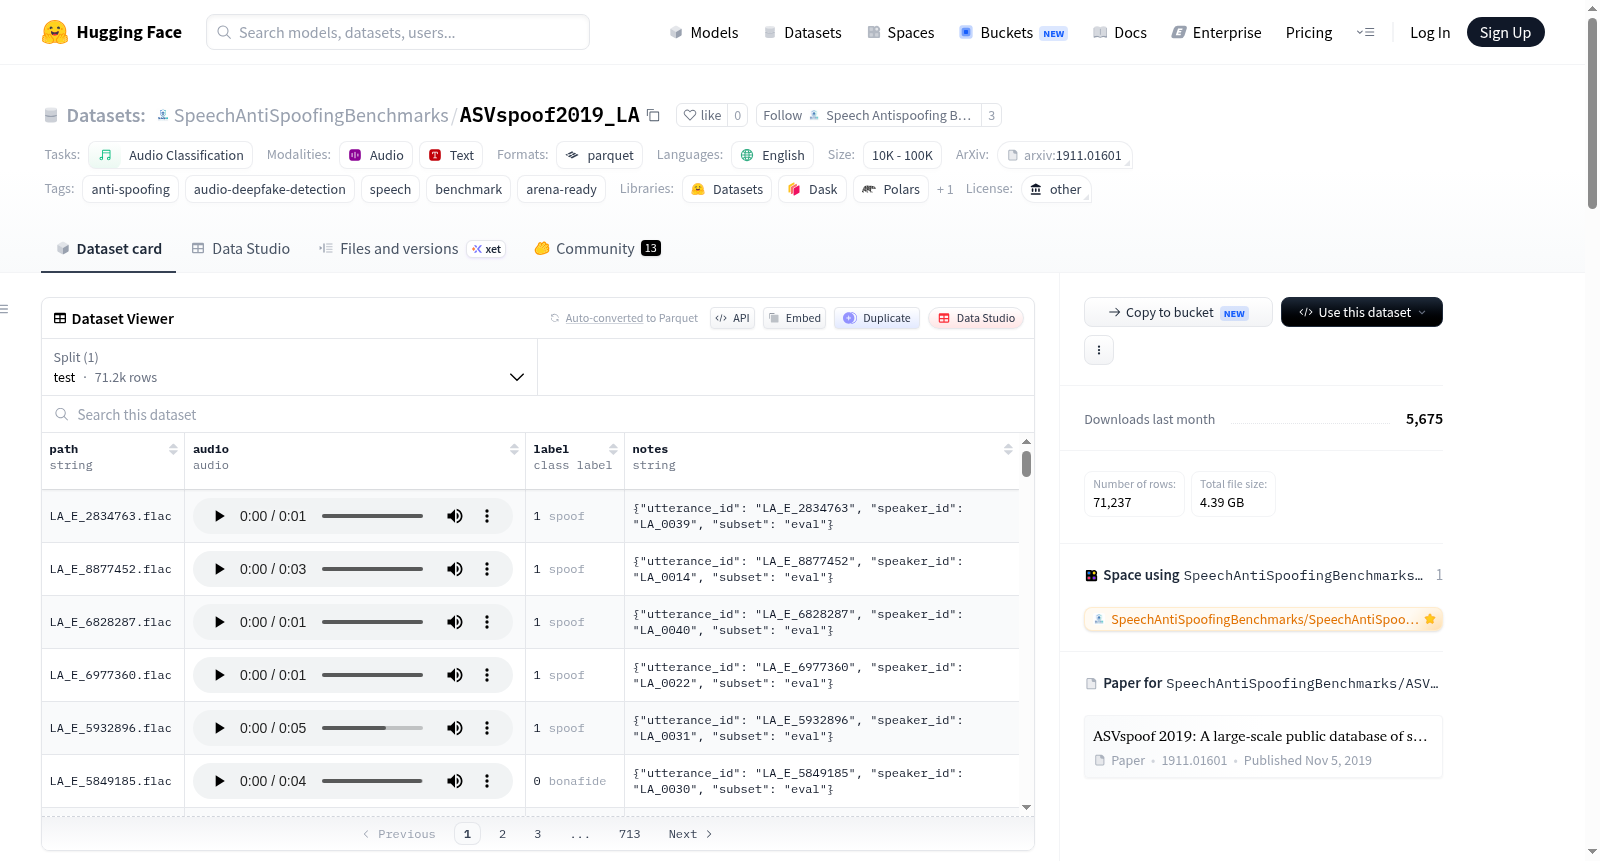Open the Use this dataset dropdown
The image size is (1600, 861).
coord(1362,312)
